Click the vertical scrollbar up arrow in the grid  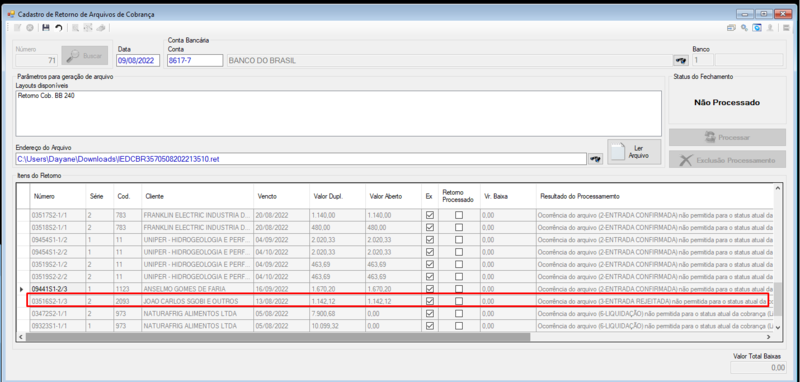[778, 188]
